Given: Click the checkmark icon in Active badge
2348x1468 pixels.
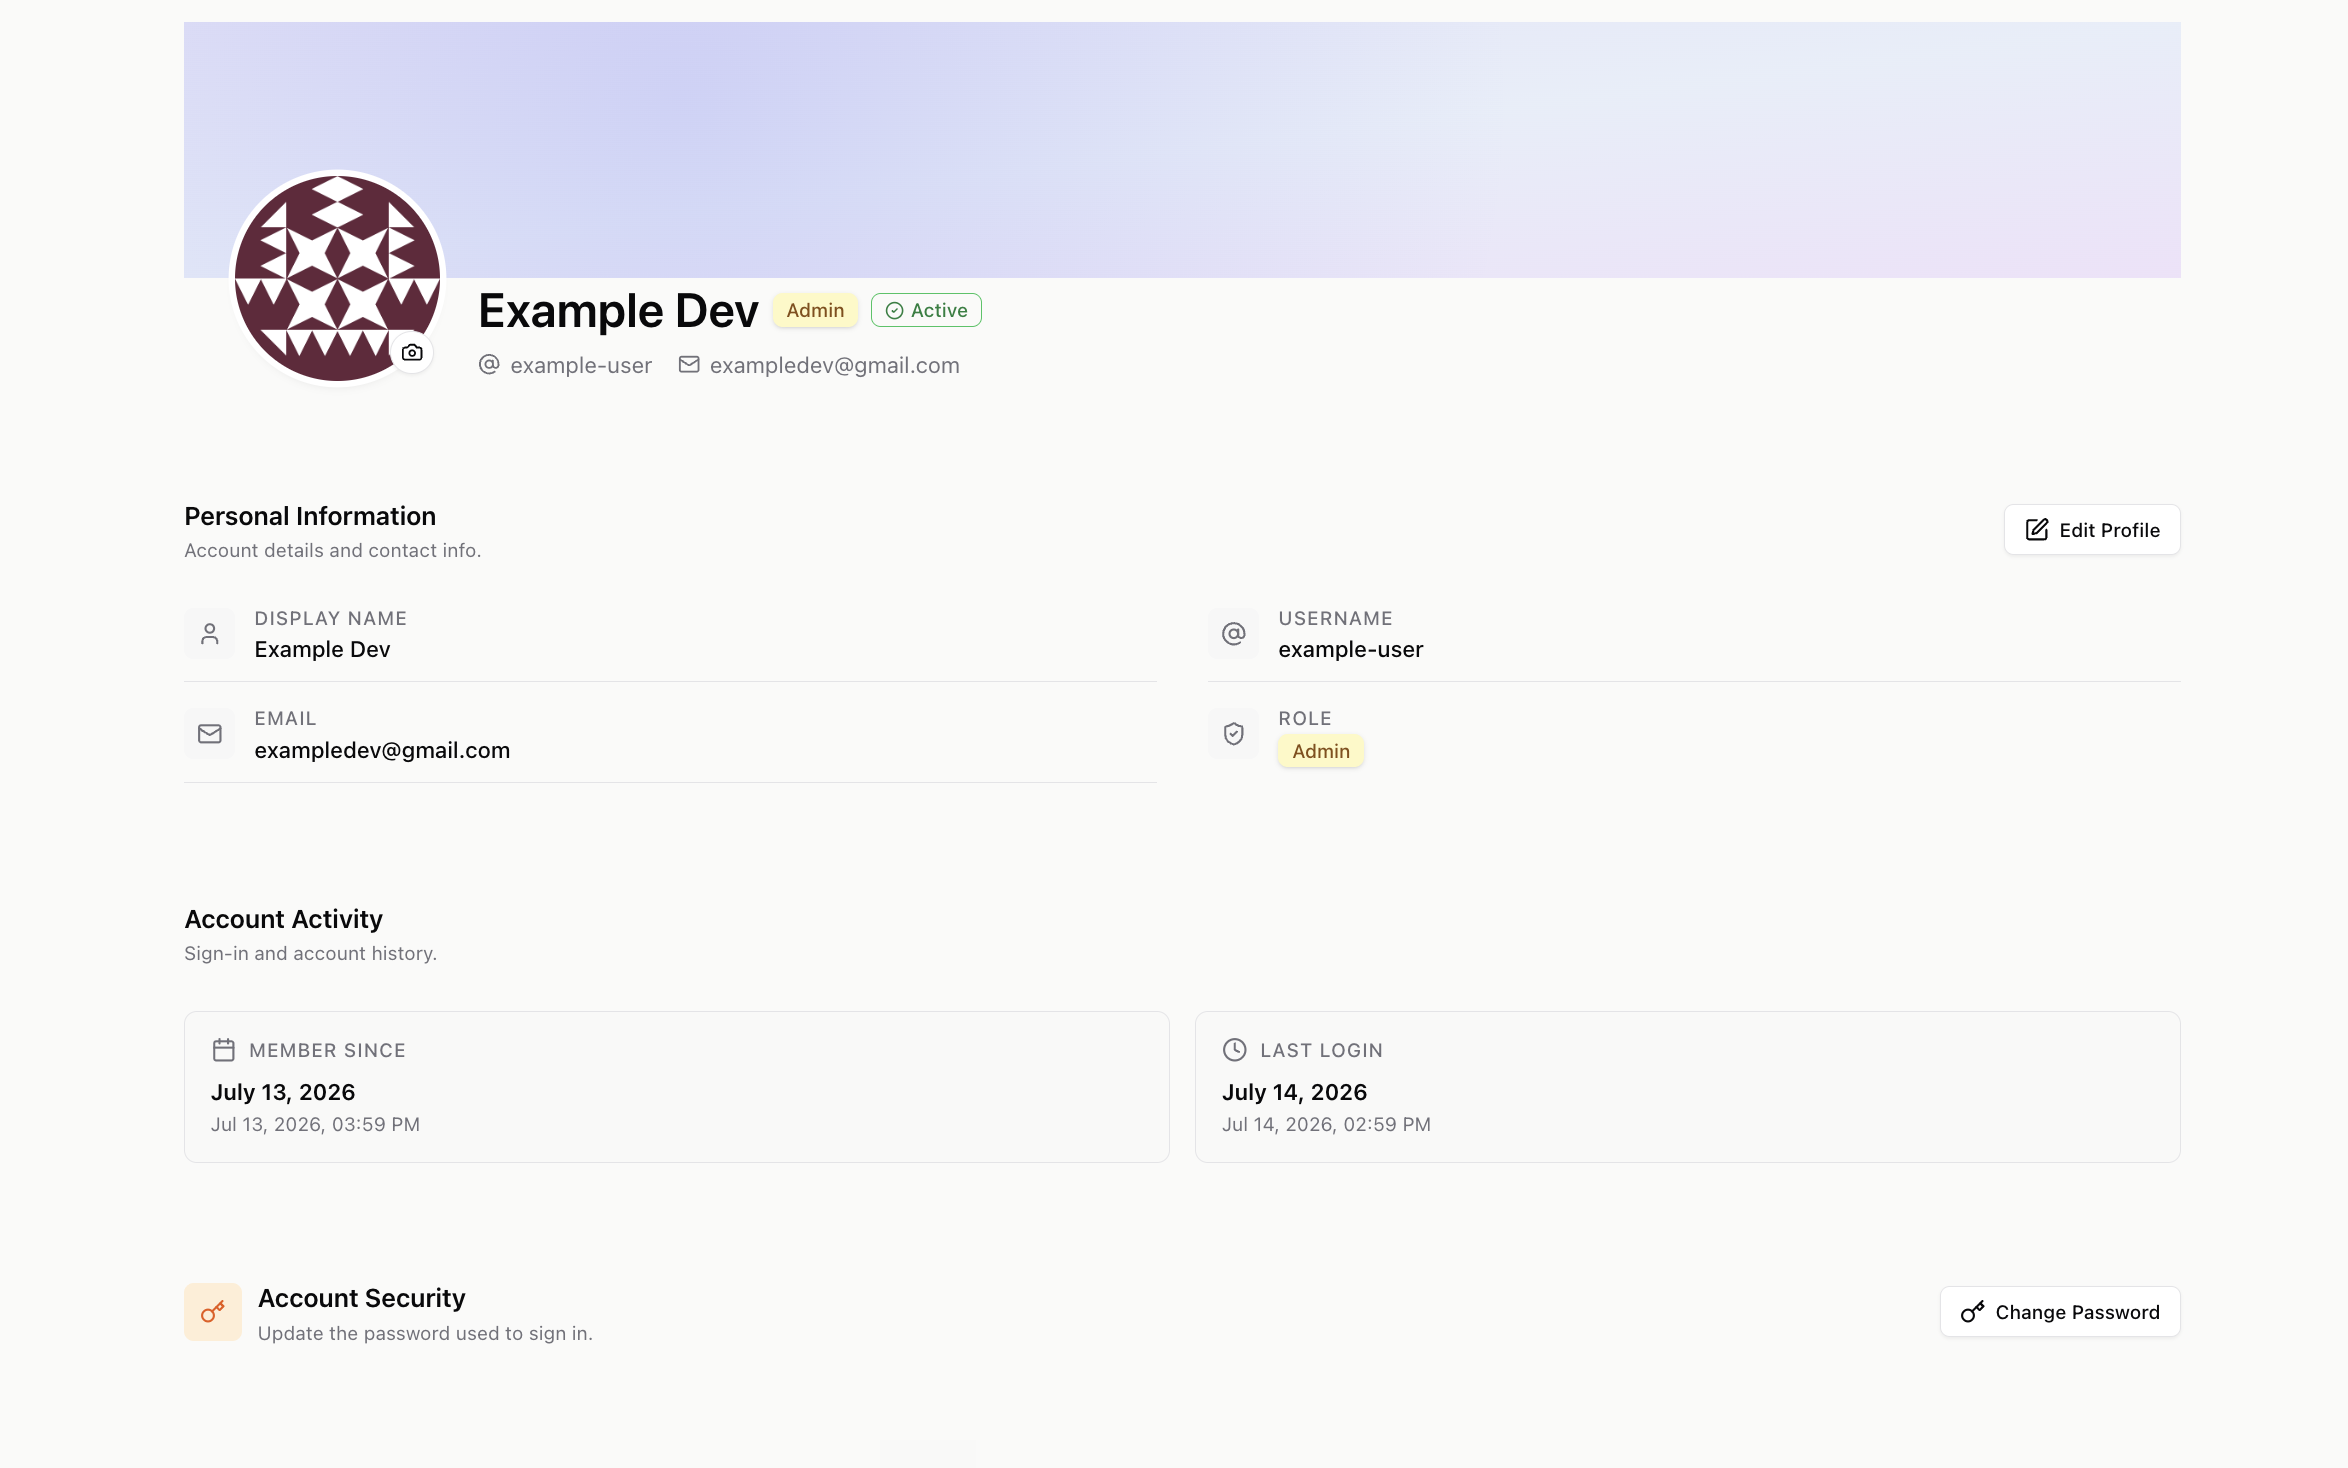Looking at the screenshot, I should tap(895, 311).
